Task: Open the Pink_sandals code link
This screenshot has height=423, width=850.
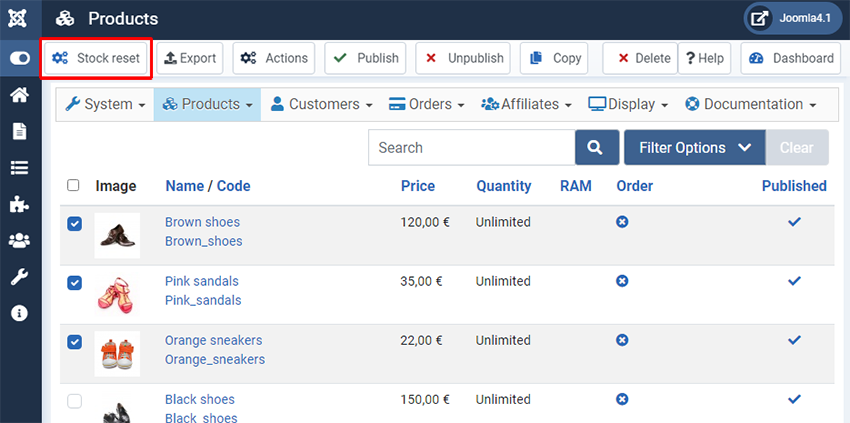Action: [x=203, y=300]
